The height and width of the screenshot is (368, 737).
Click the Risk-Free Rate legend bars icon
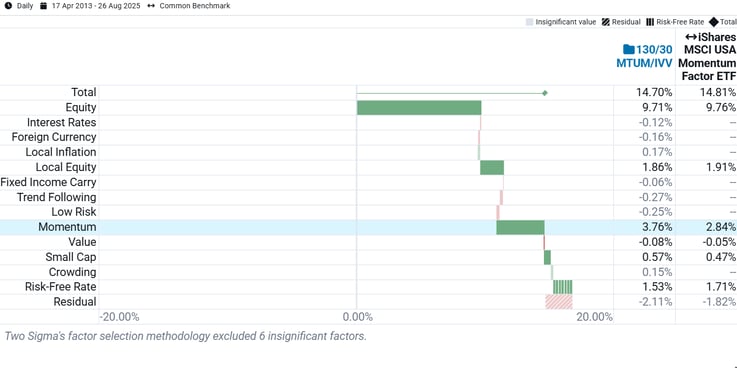pyautogui.click(x=650, y=22)
